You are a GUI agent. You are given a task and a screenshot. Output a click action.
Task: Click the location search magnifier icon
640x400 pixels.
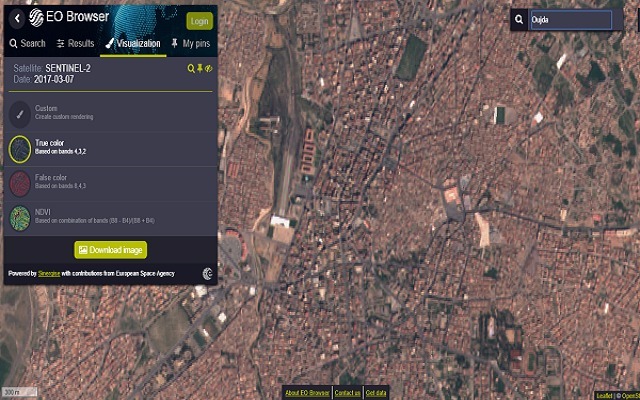pyautogui.click(x=518, y=19)
